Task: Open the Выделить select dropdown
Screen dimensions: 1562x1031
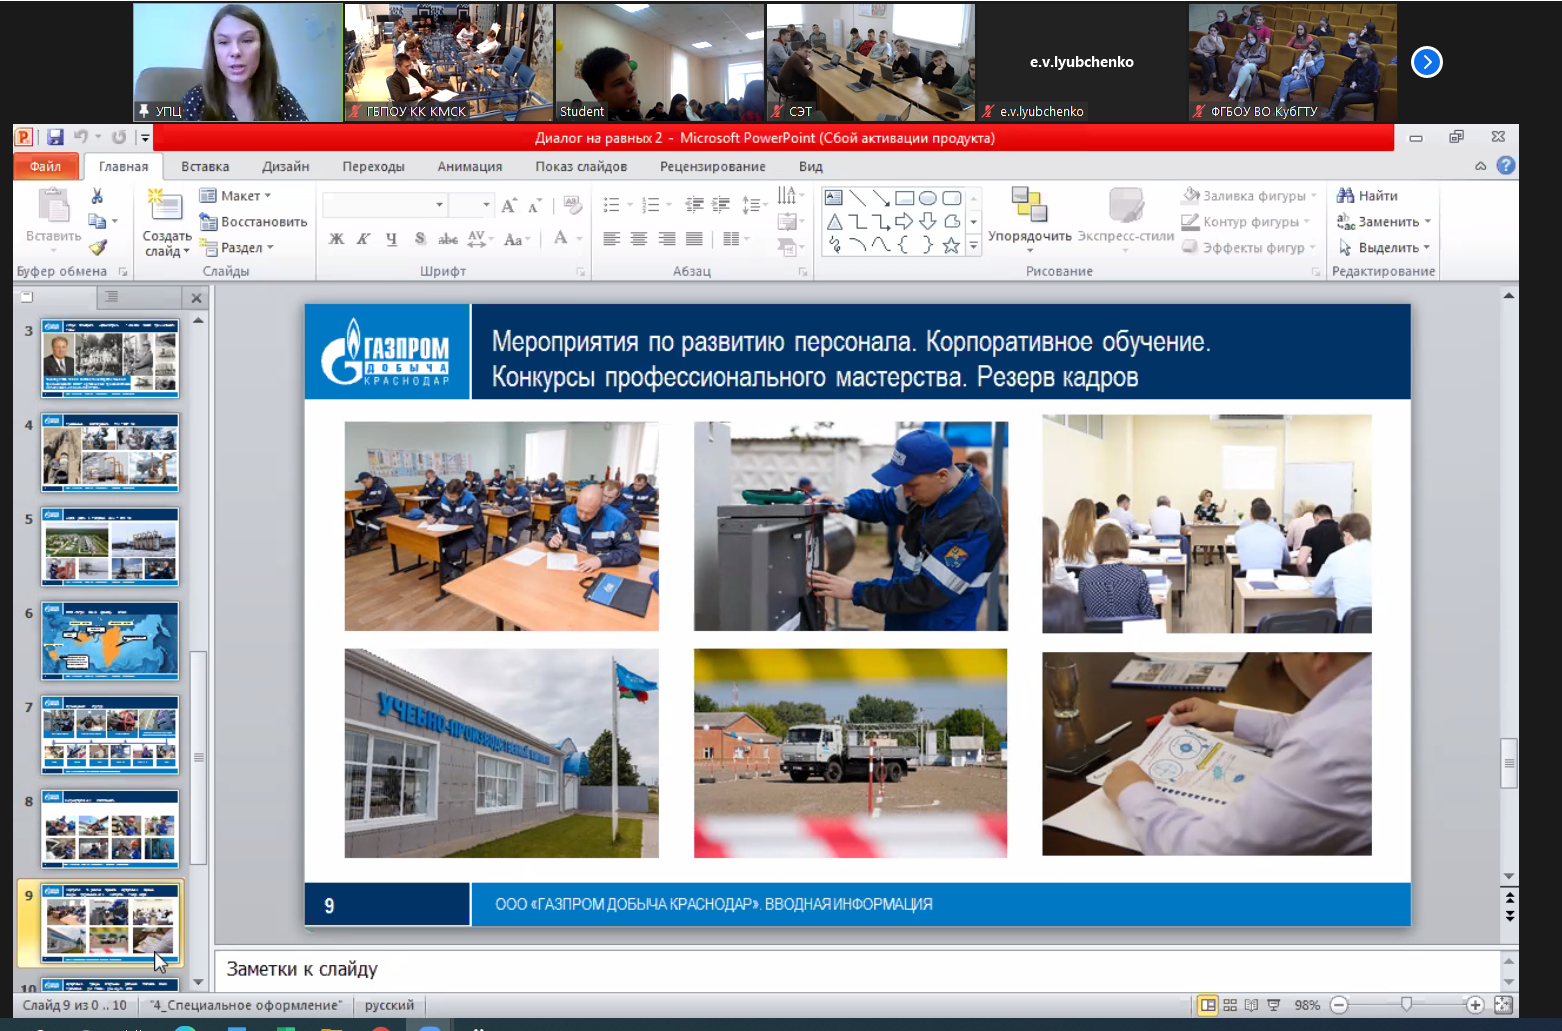Action: pyautogui.click(x=1383, y=247)
